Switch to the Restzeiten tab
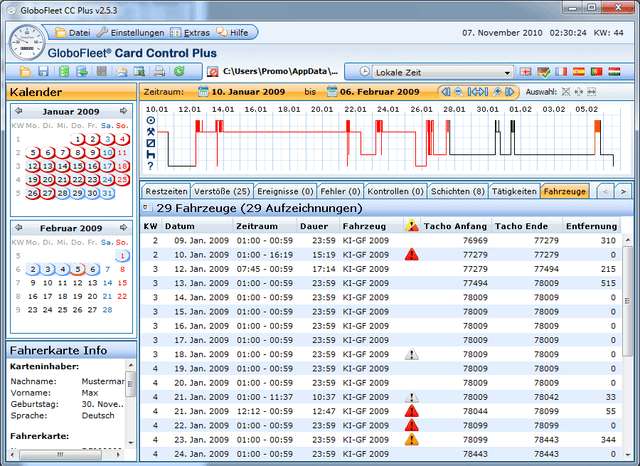This screenshot has height=466, width=640. tap(166, 191)
